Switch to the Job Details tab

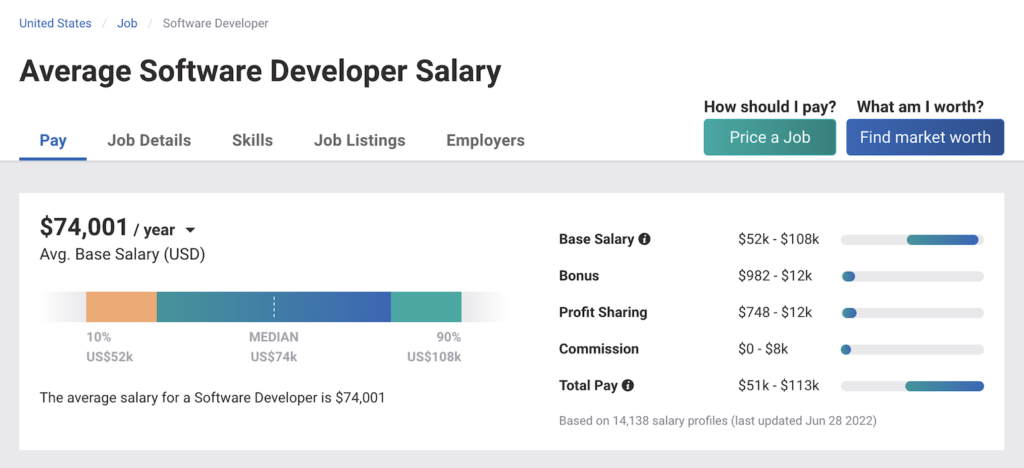(149, 140)
